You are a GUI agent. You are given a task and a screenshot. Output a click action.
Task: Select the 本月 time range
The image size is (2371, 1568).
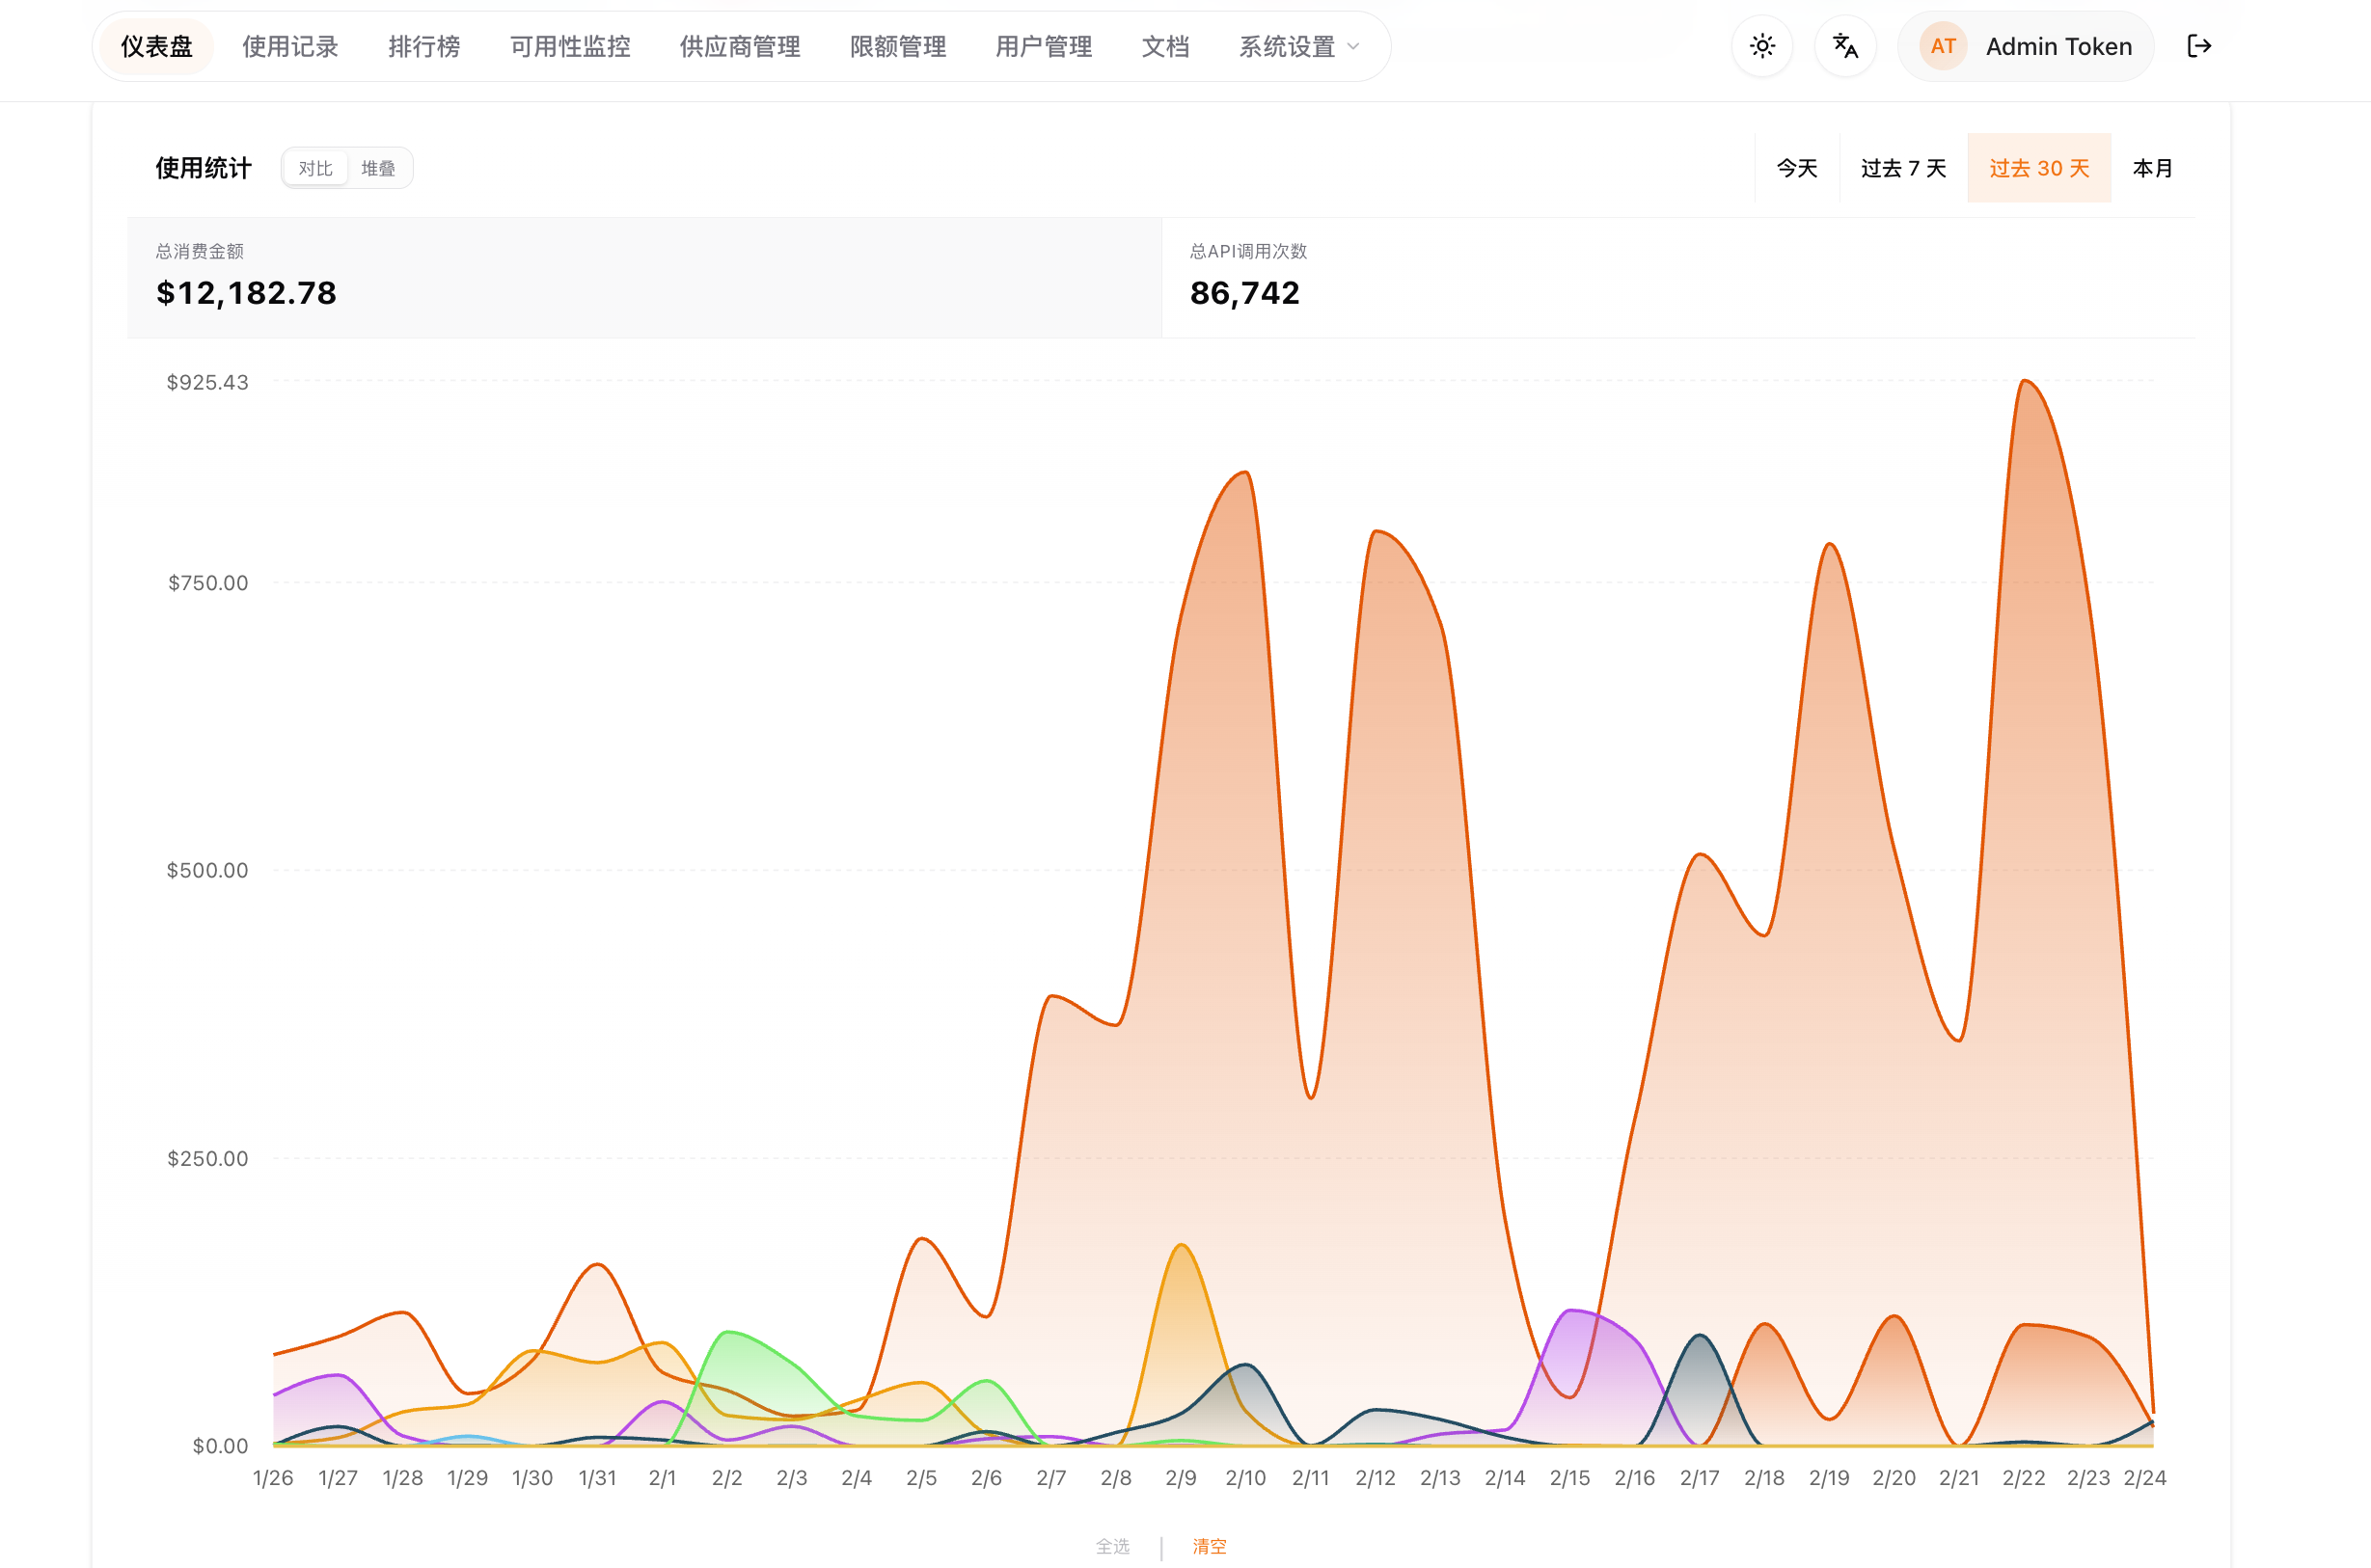pos(2152,168)
